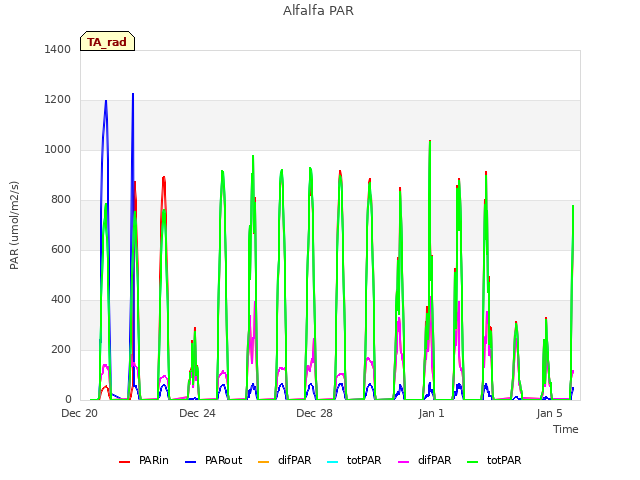Click the 1200 y-axis tick label
Viewport: 640px width, 480px height.
click(58, 100)
